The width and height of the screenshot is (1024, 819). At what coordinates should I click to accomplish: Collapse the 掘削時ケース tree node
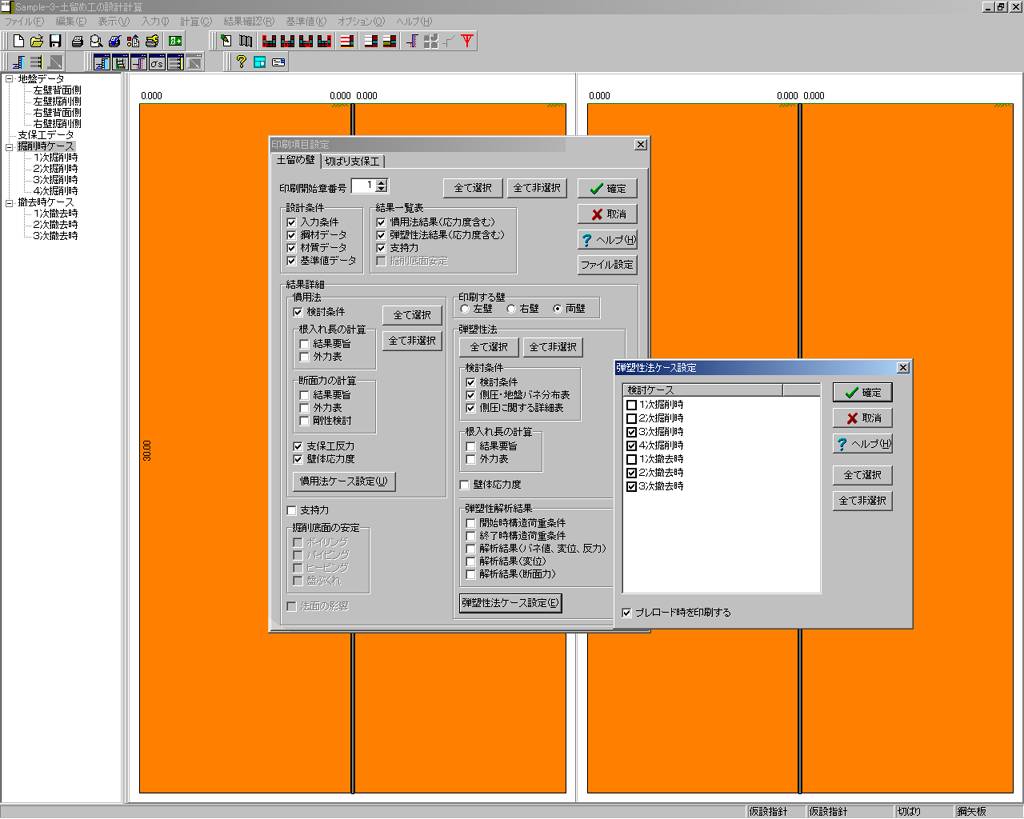[9, 146]
